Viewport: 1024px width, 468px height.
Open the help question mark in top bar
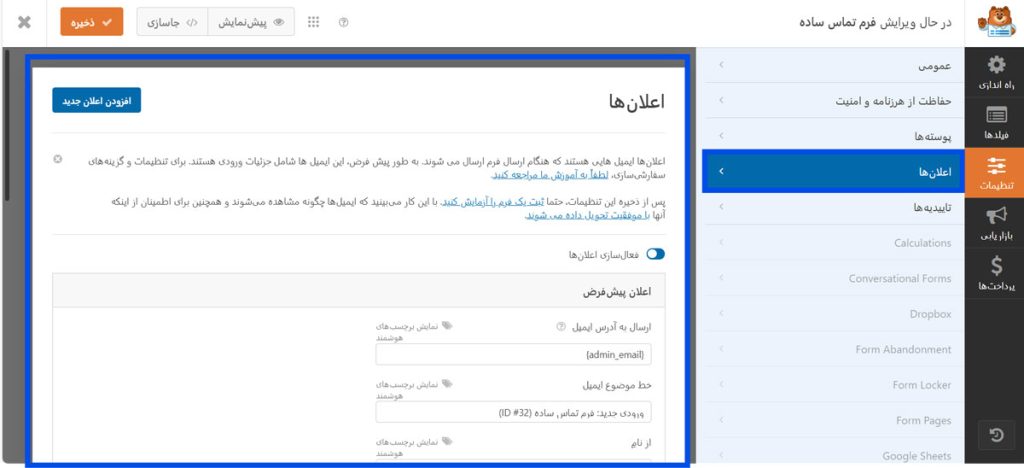coord(344,22)
